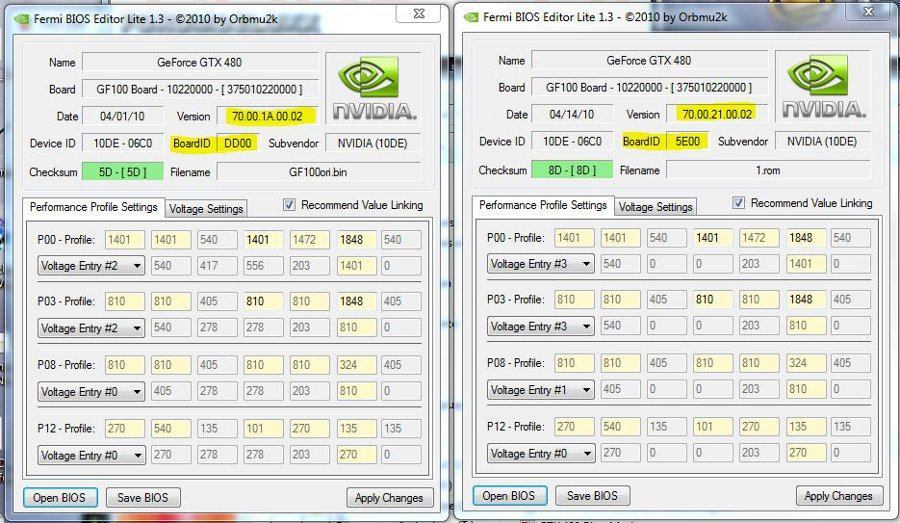Click left window title bar app icon
Image resolution: width=900 pixels, height=523 pixels.
click(x=22, y=19)
